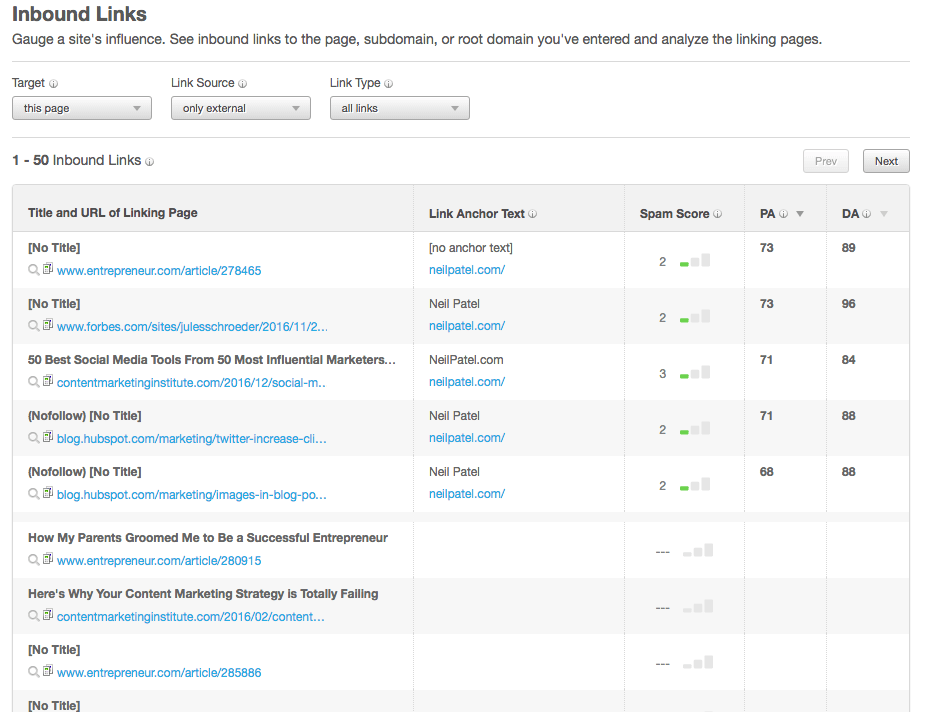Open contentmarketinginstitute.com/2016/12/social-m.. link
The height and width of the screenshot is (712, 926).
[x=191, y=383]
